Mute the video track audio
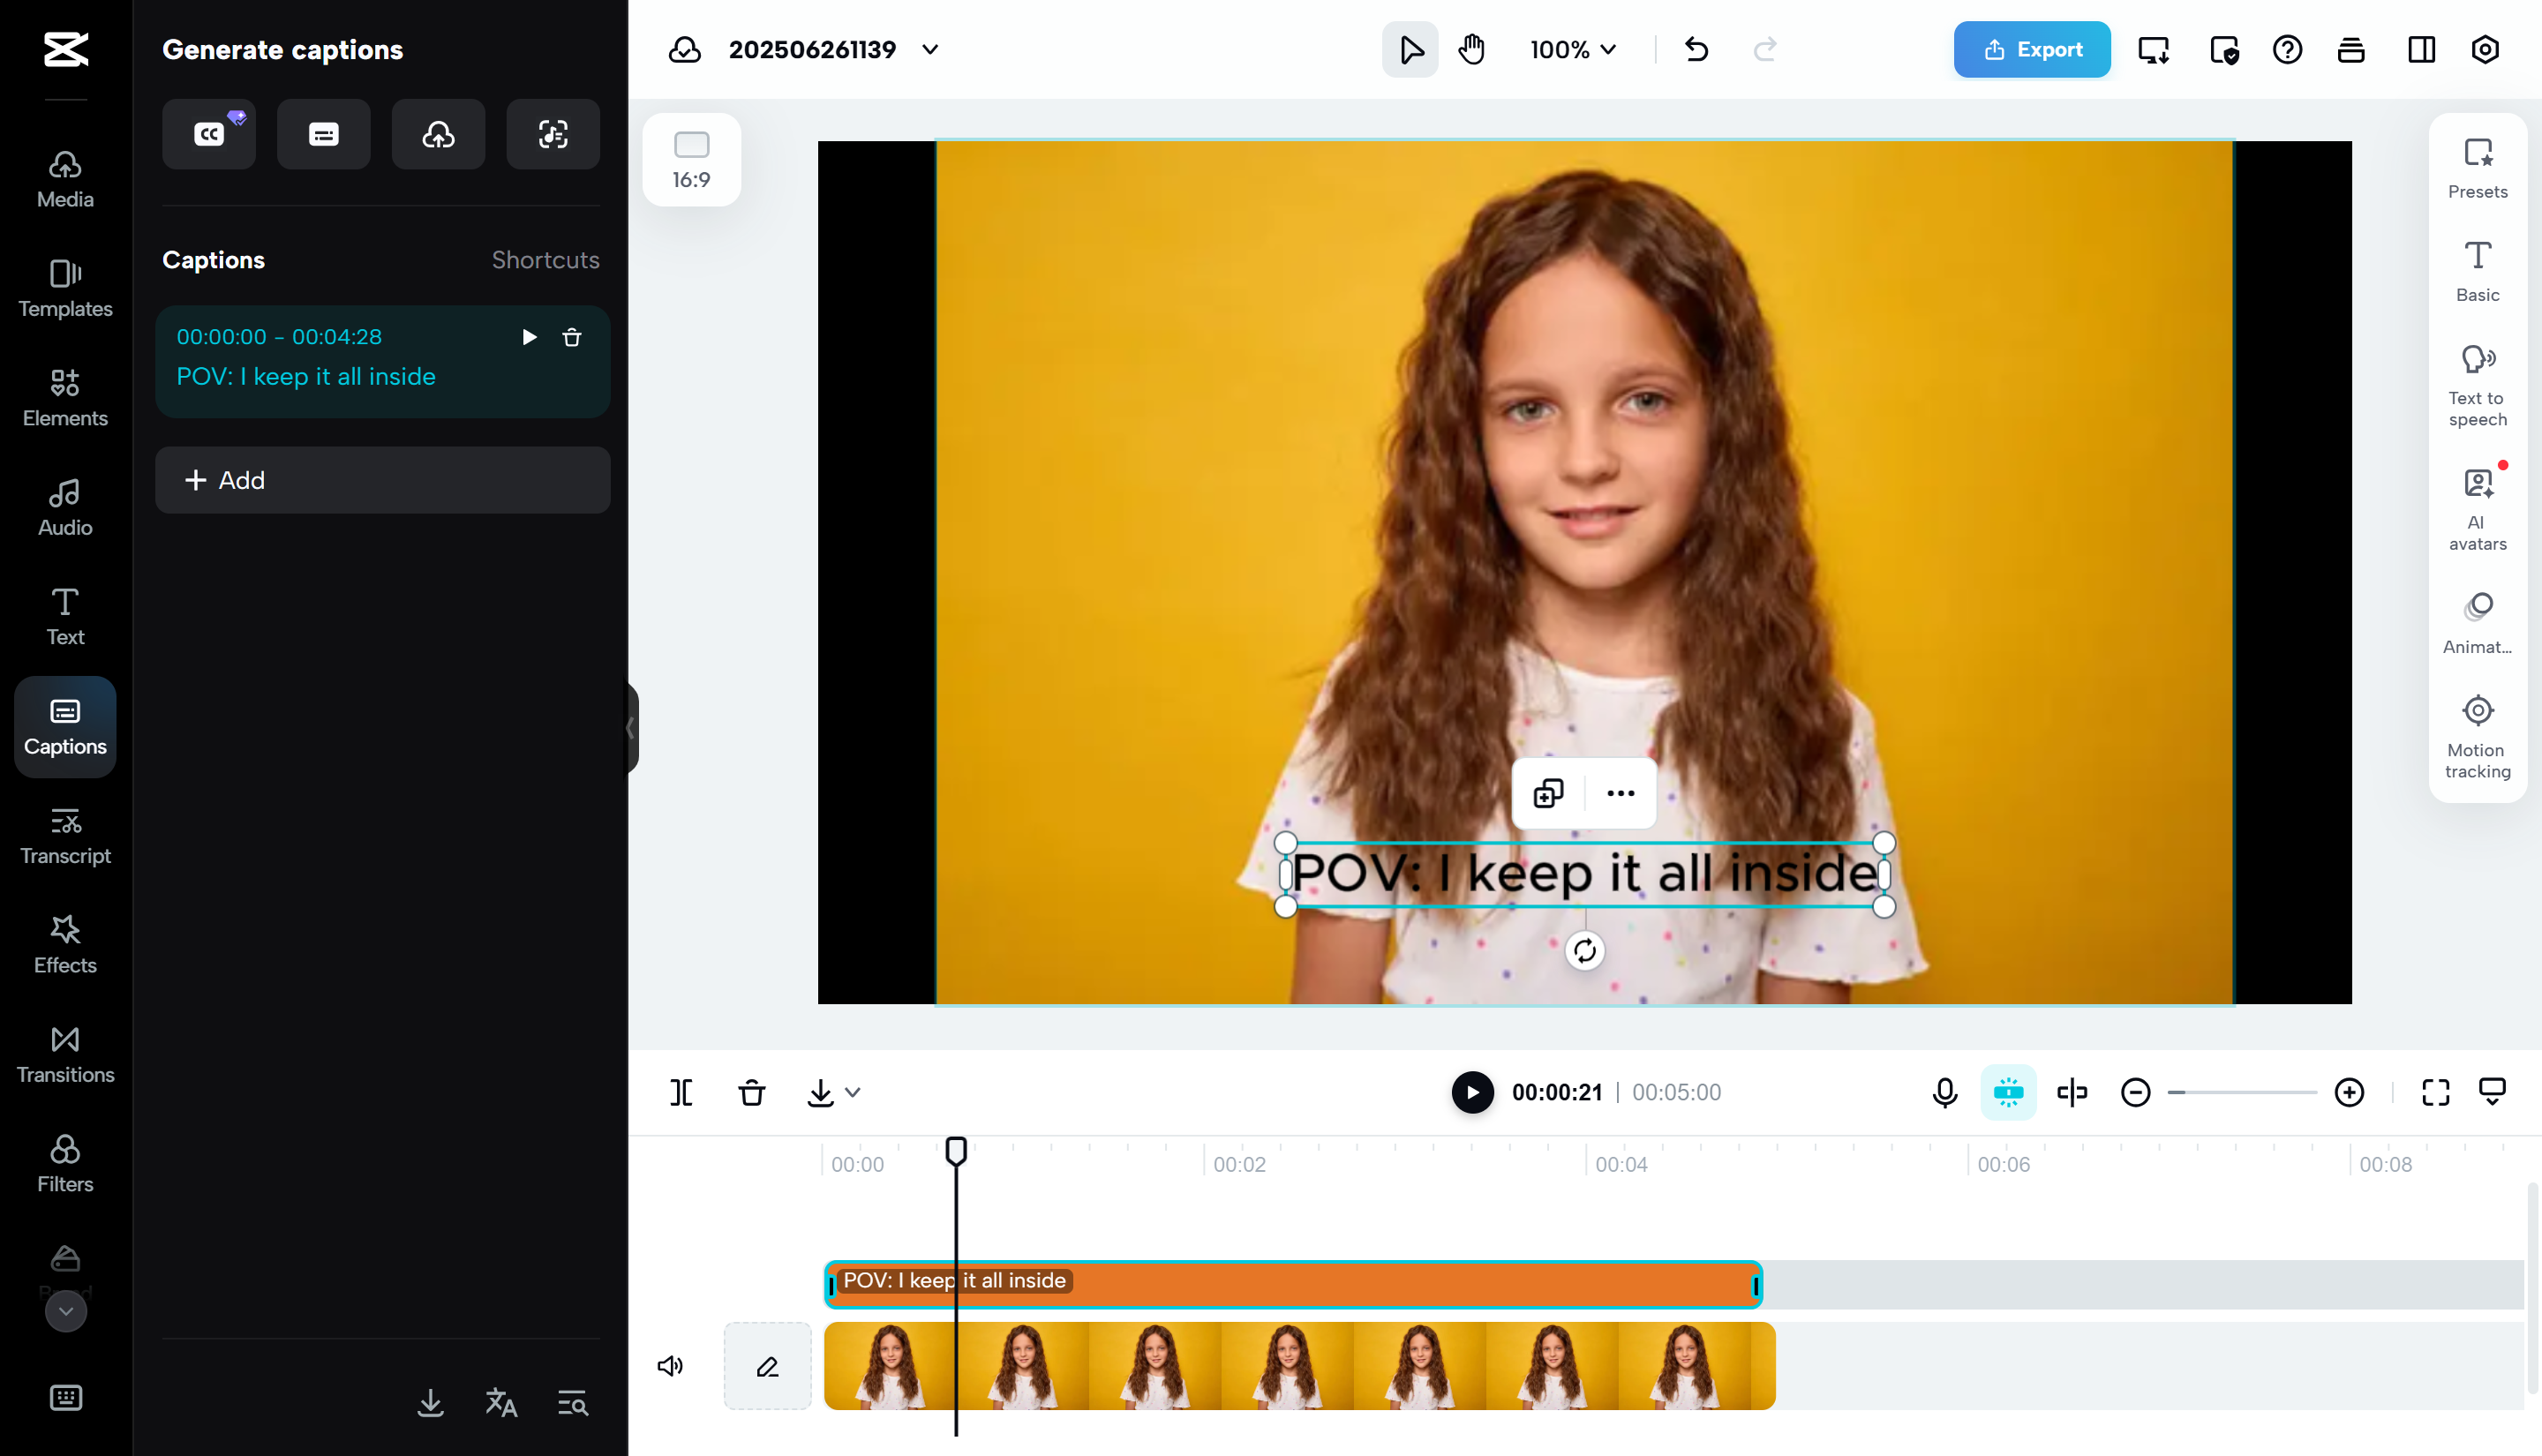The height and width of the screenshot is (1456, 2542). [671, 1366]
